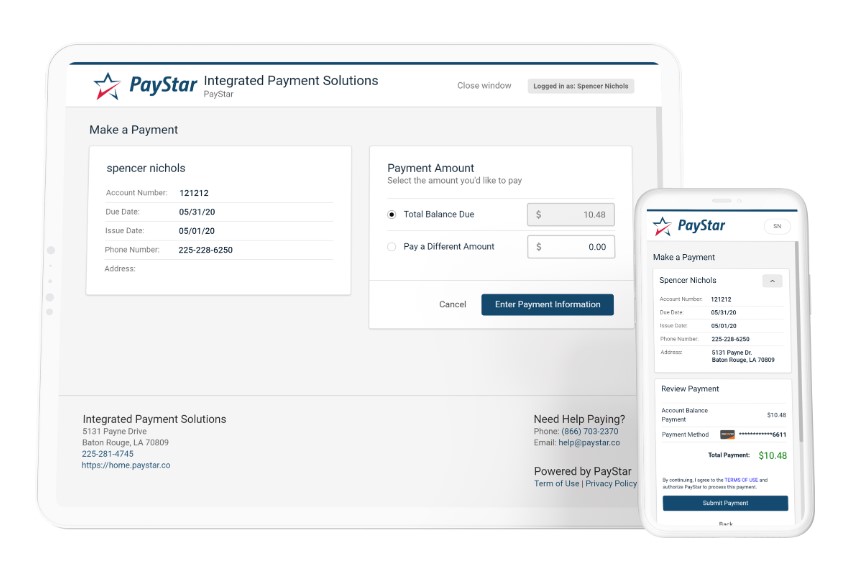Click the credit card icon beside Payment Method
Viewport: 850px width, 569px height.
tap(727, 435)
